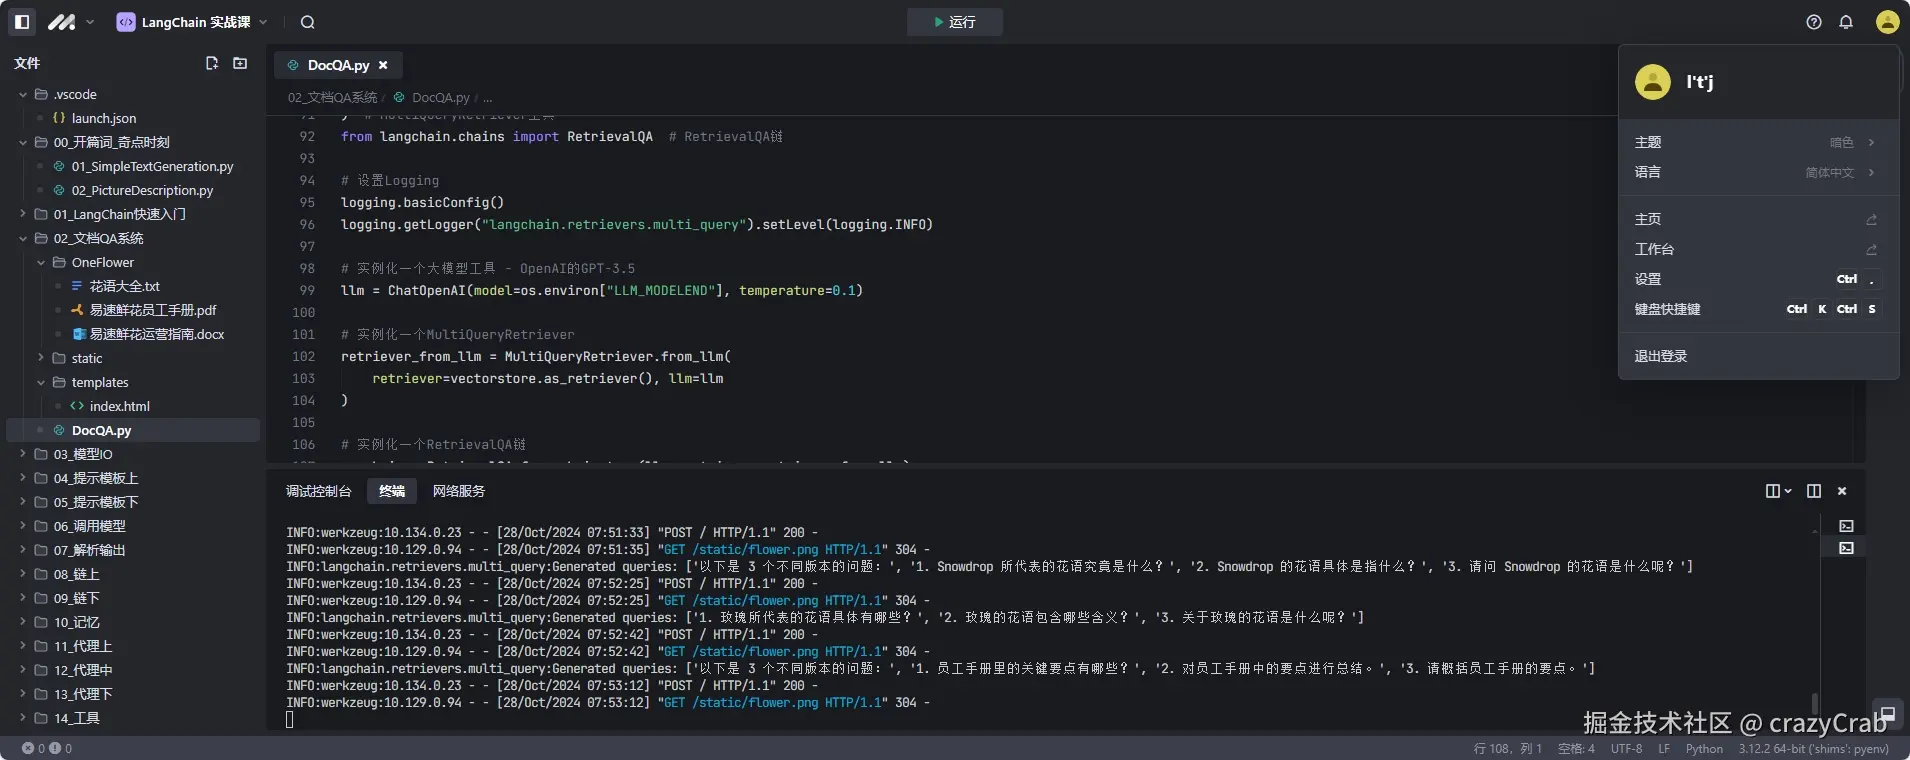Toggle the sidebar panel icon

tap(22, 22)
